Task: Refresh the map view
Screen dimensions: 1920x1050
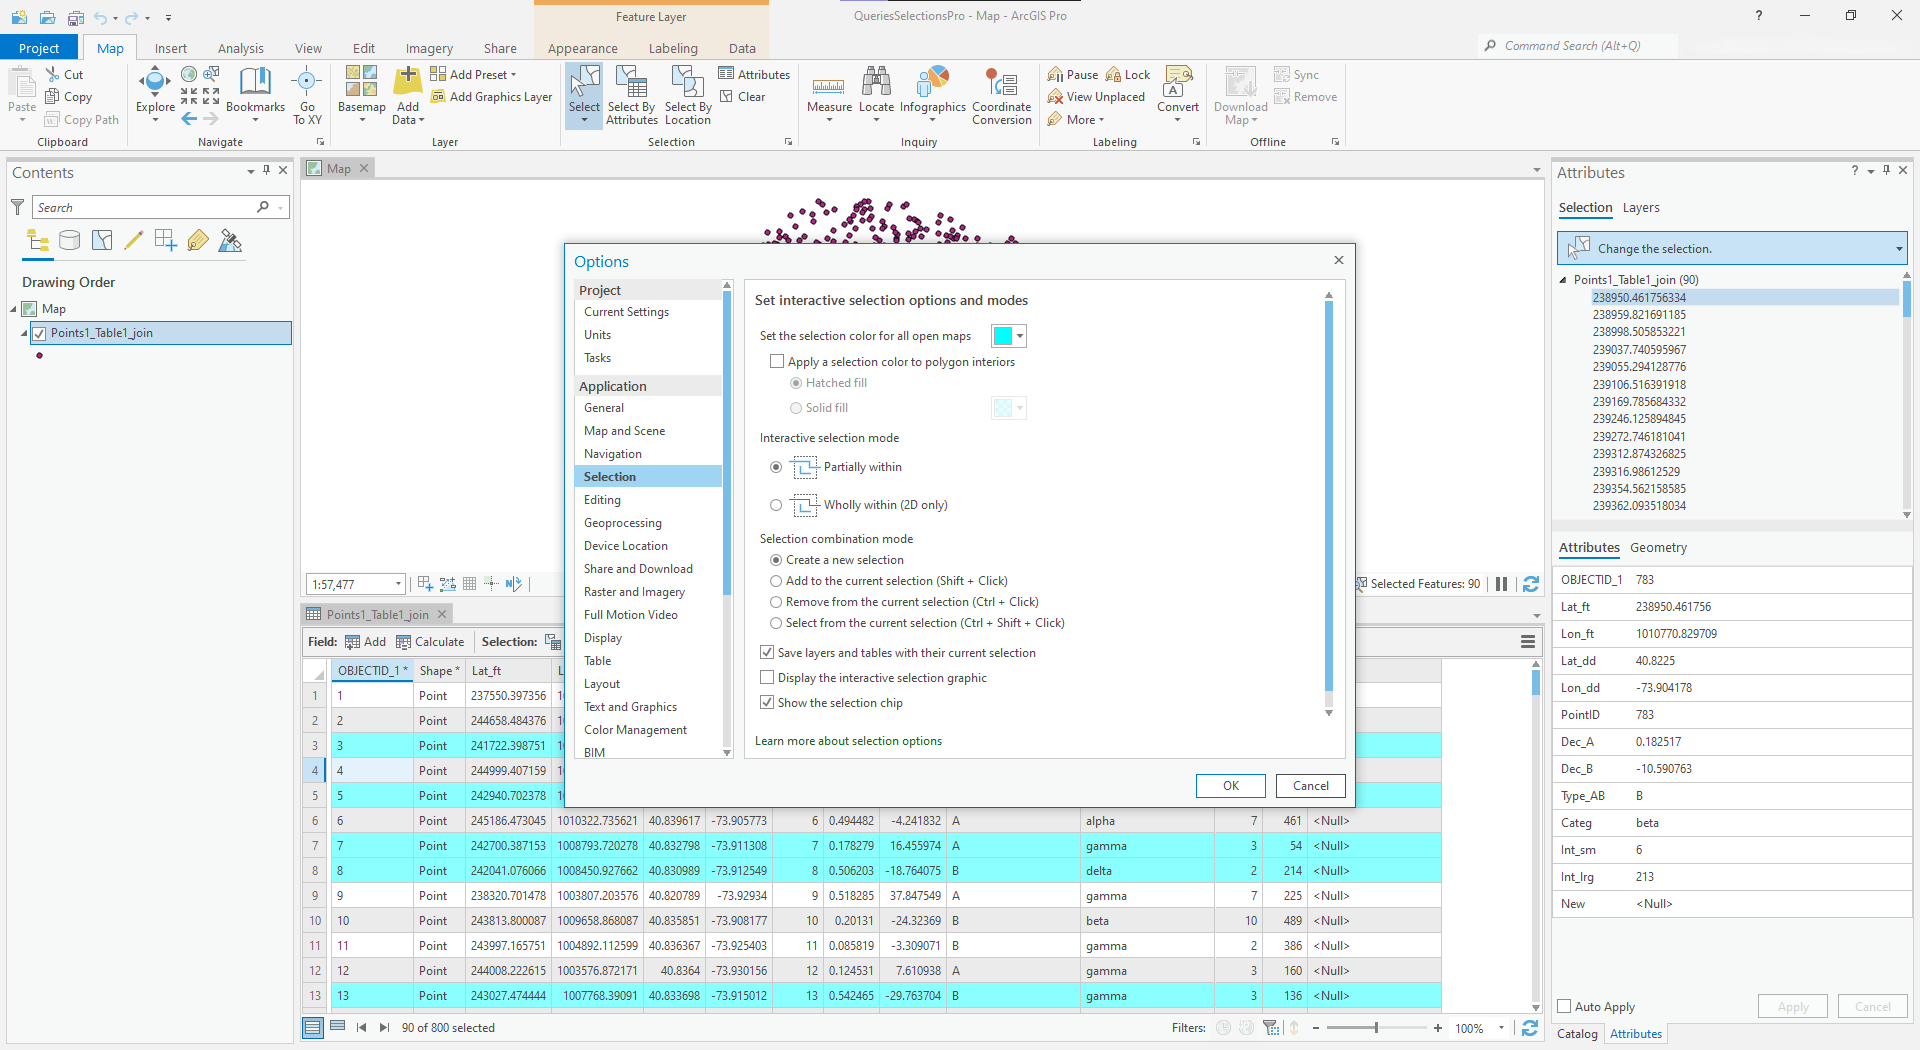Action: [1531, 584]
